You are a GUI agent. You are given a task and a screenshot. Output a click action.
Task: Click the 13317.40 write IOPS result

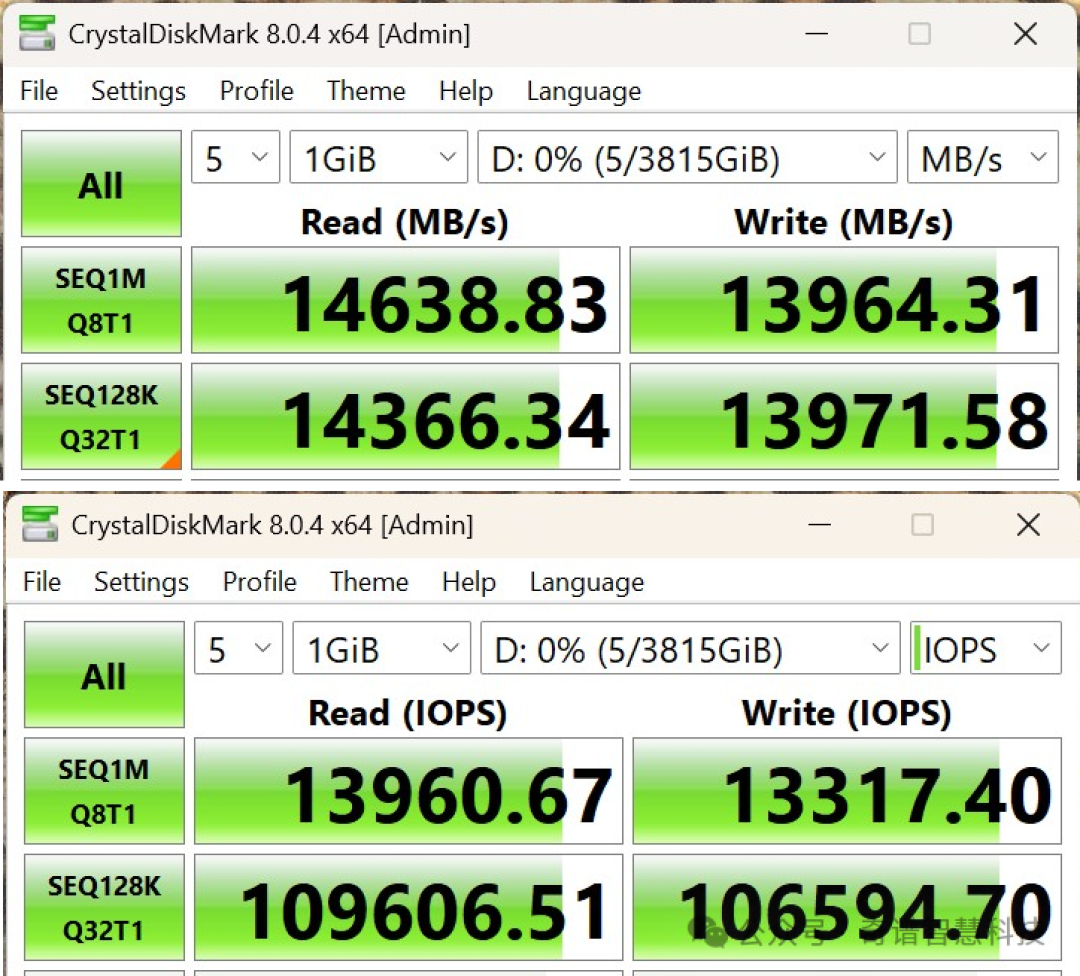tap(847, 791)
